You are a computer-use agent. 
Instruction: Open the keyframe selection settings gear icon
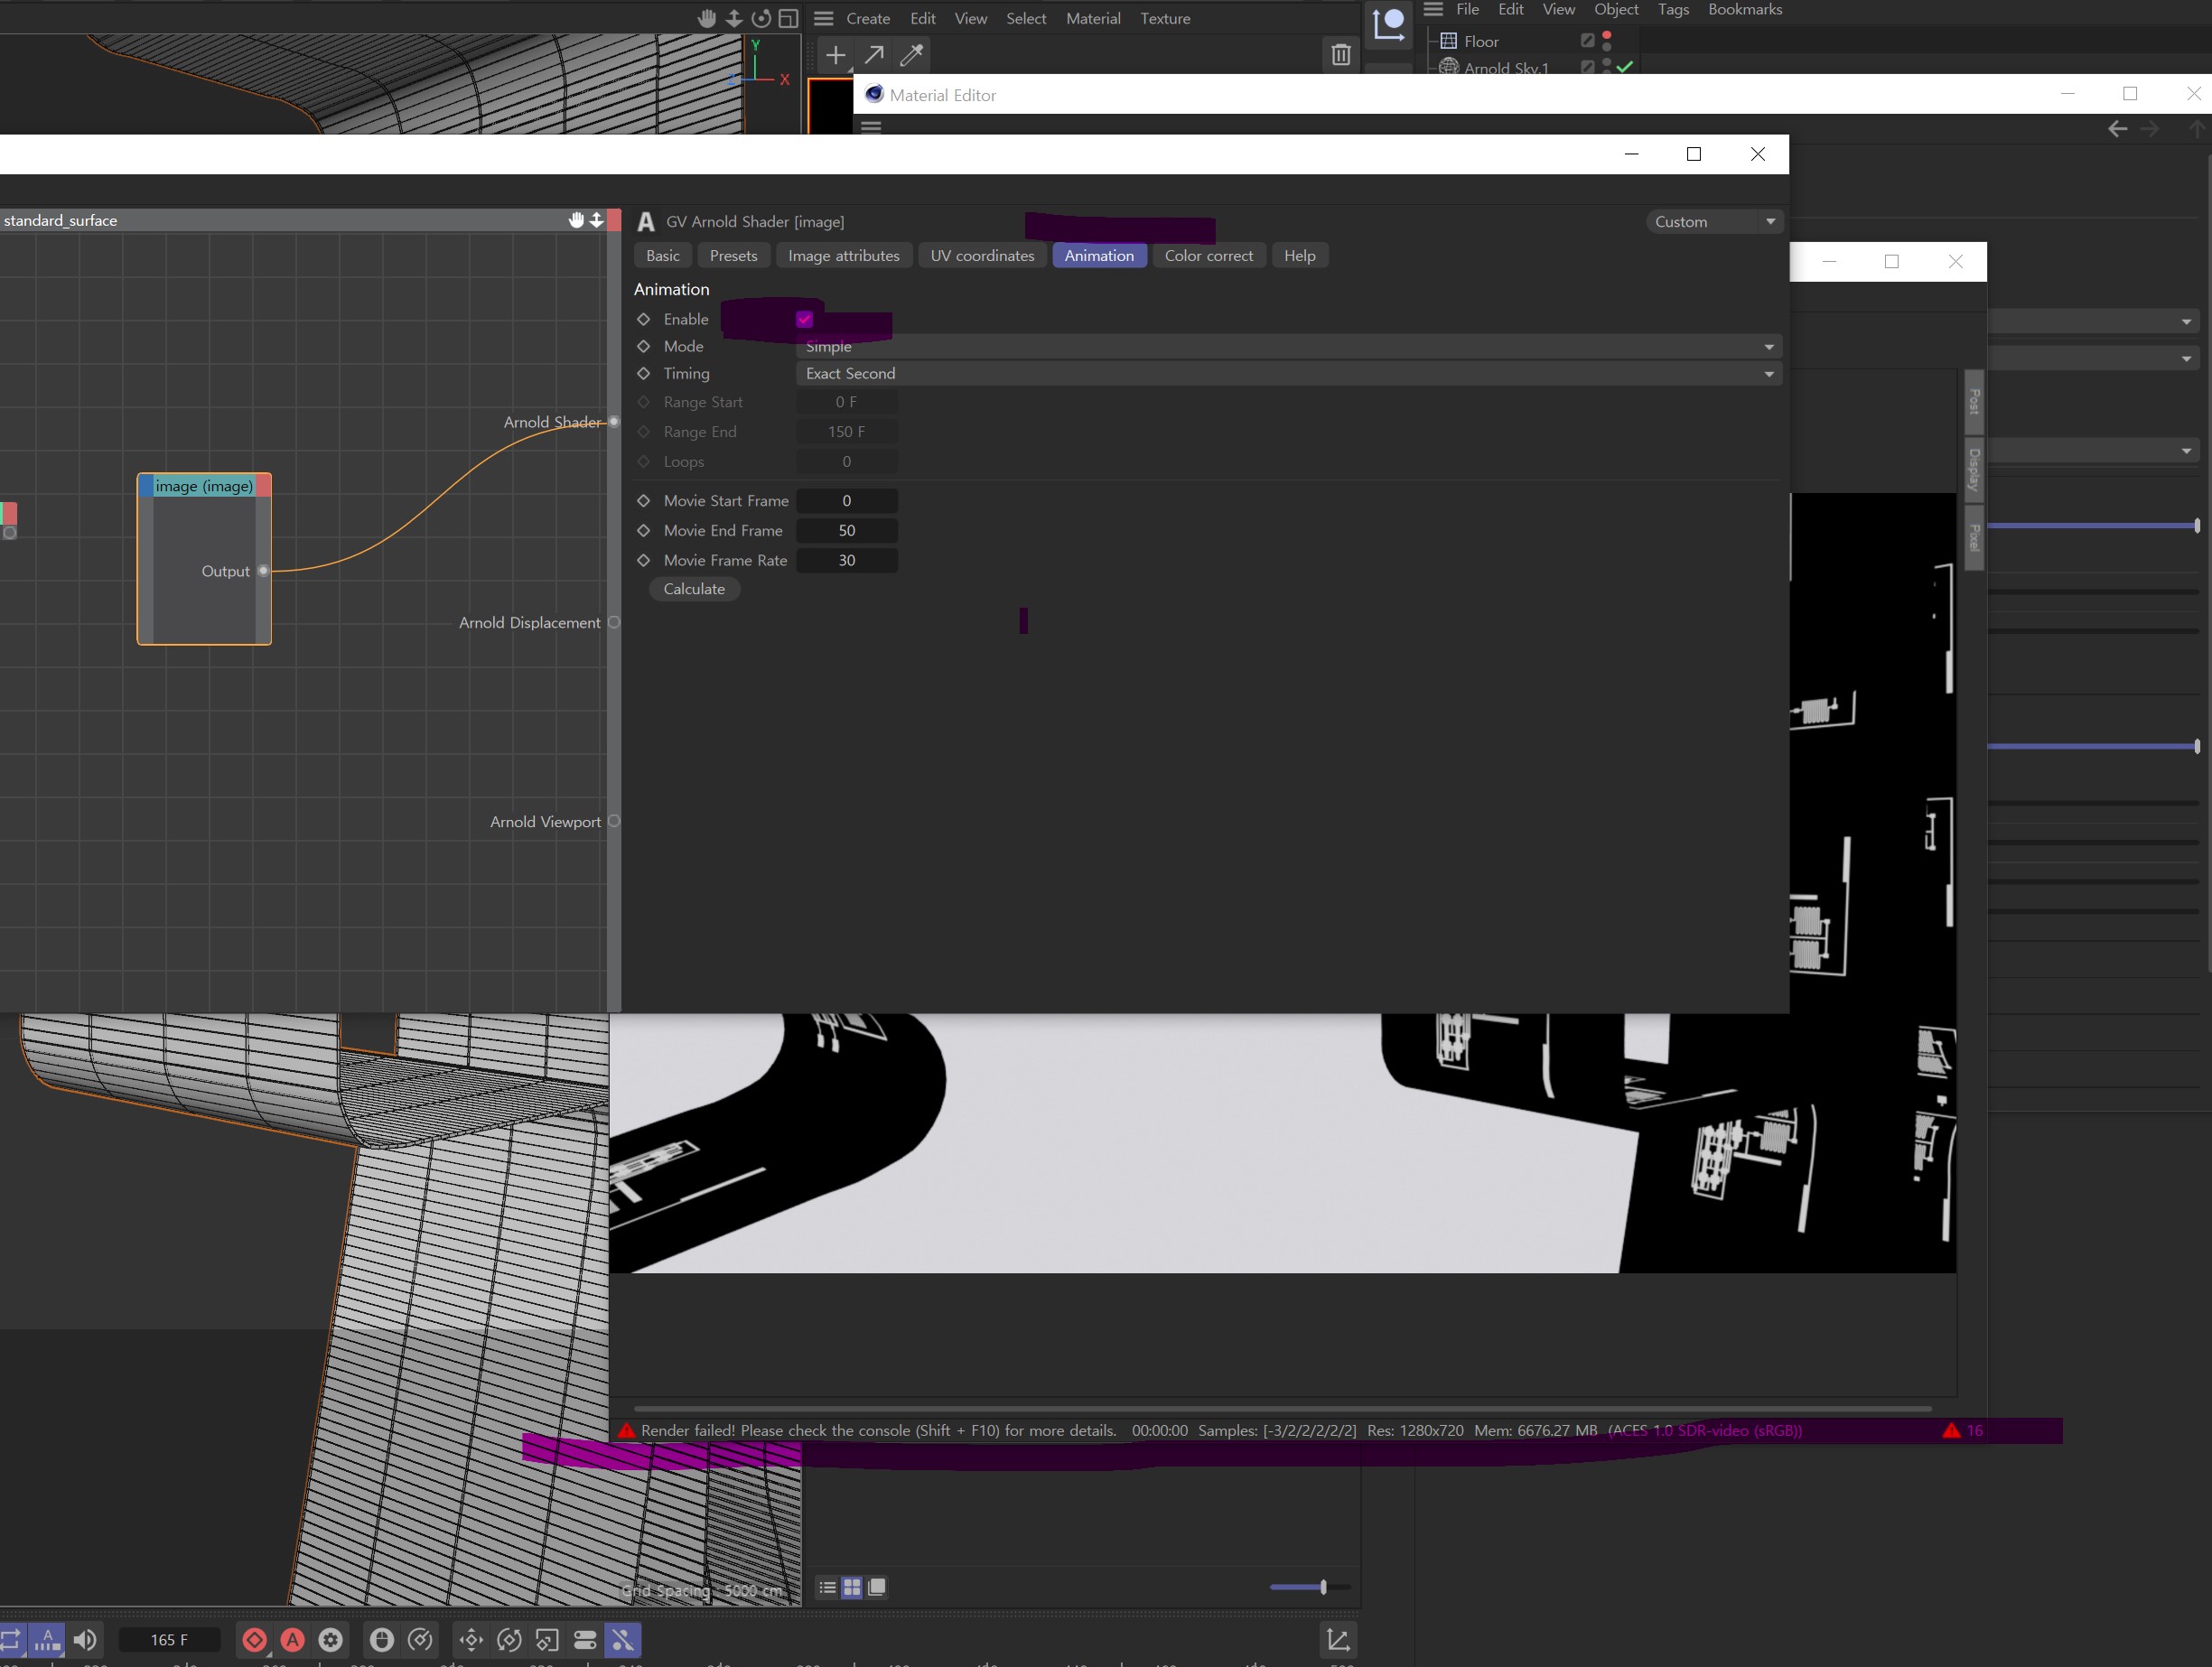[x=330, y=1640]
